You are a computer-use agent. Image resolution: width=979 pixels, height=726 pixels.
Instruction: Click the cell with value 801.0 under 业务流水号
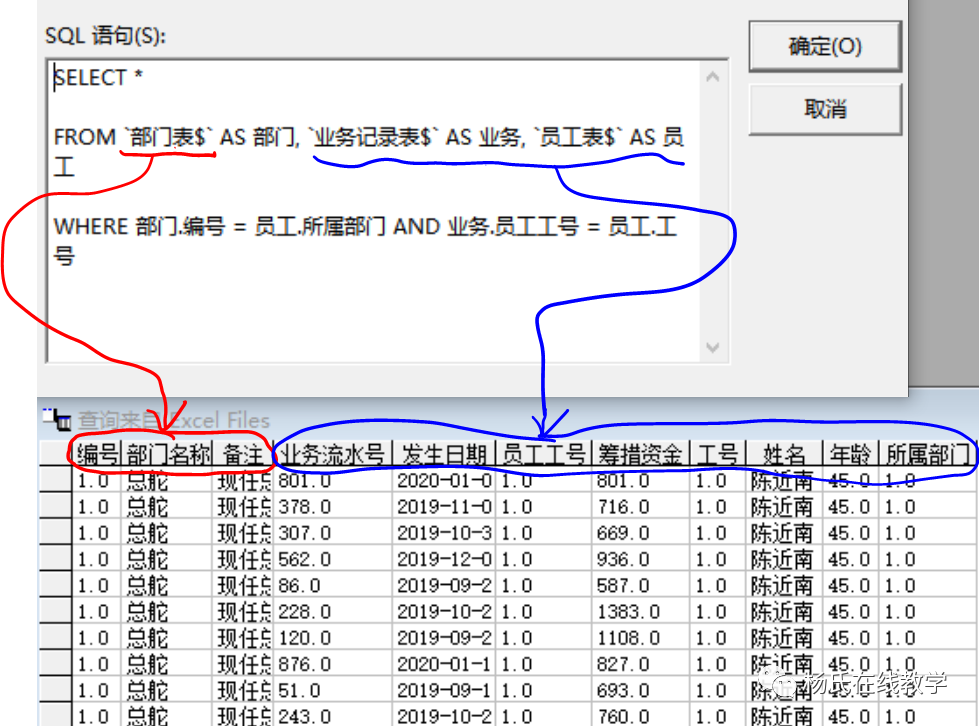332,481
